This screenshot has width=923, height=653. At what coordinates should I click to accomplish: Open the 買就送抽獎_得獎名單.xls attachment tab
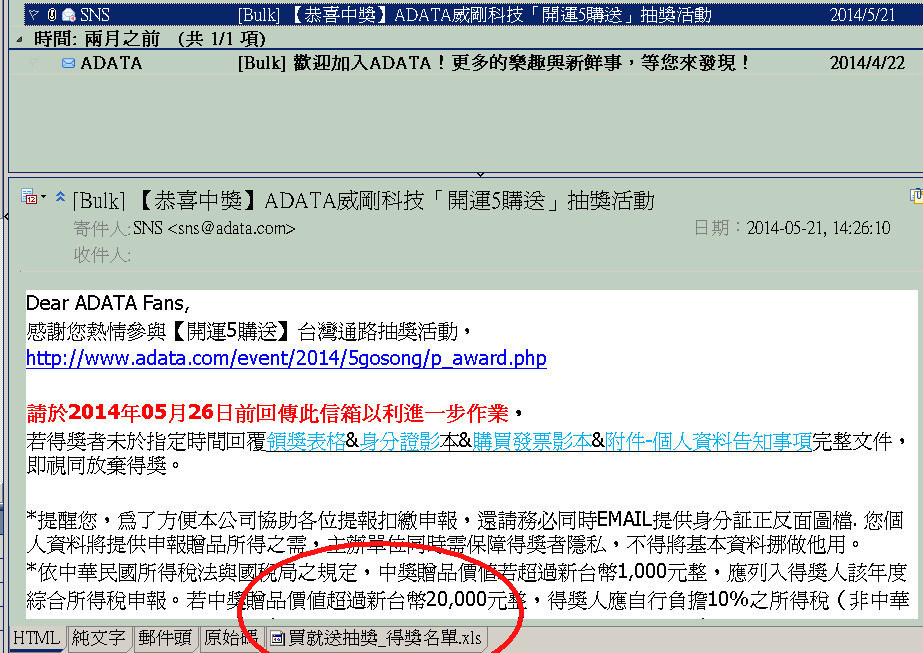pyautogui.click(x=377, y=638)
